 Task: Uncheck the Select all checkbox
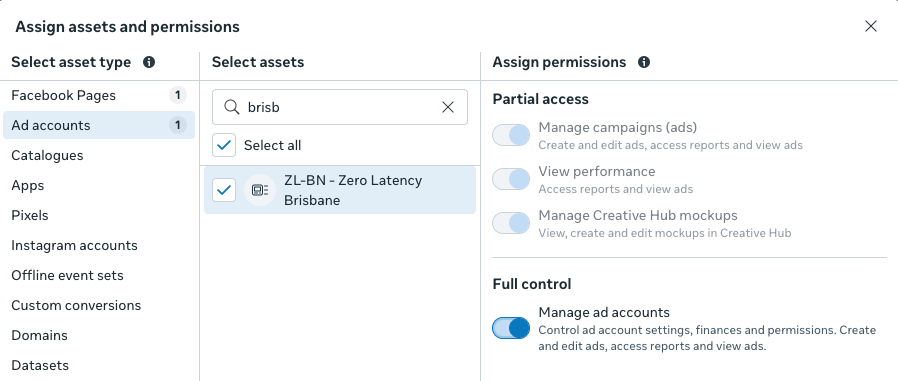(224, 146)
